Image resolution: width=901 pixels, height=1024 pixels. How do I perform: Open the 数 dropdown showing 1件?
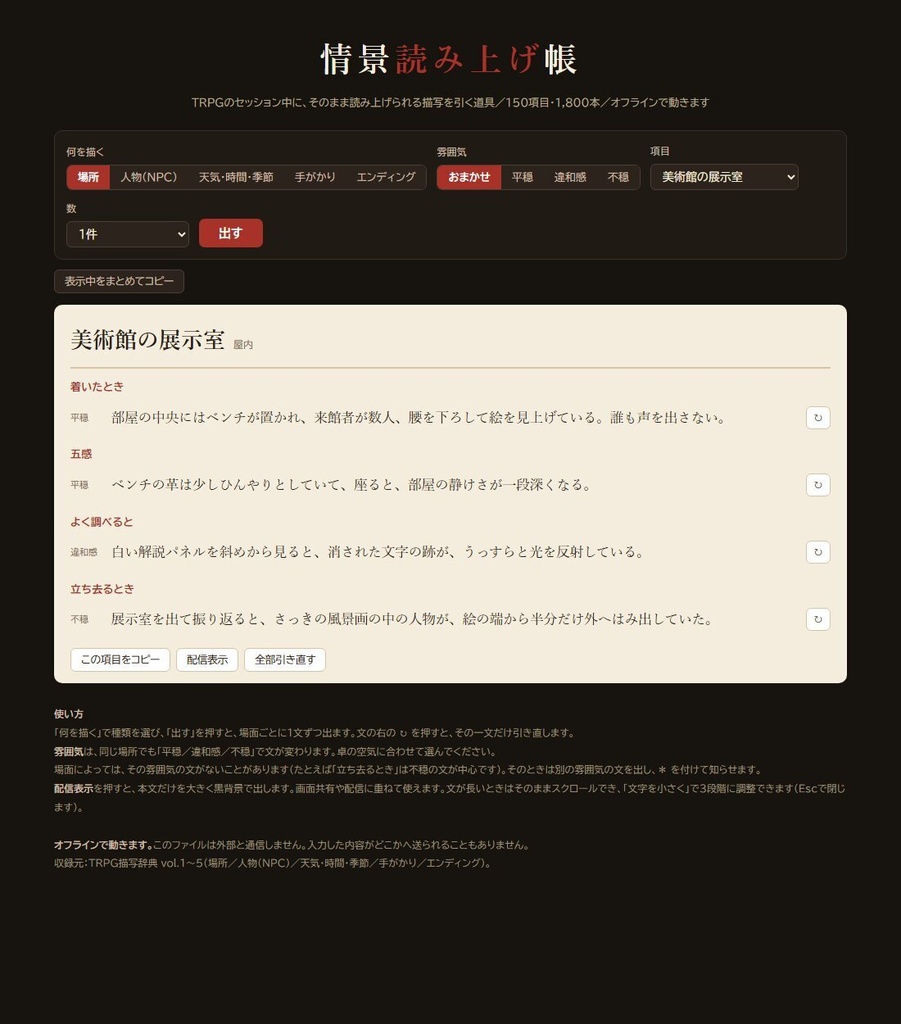[128, 234]
